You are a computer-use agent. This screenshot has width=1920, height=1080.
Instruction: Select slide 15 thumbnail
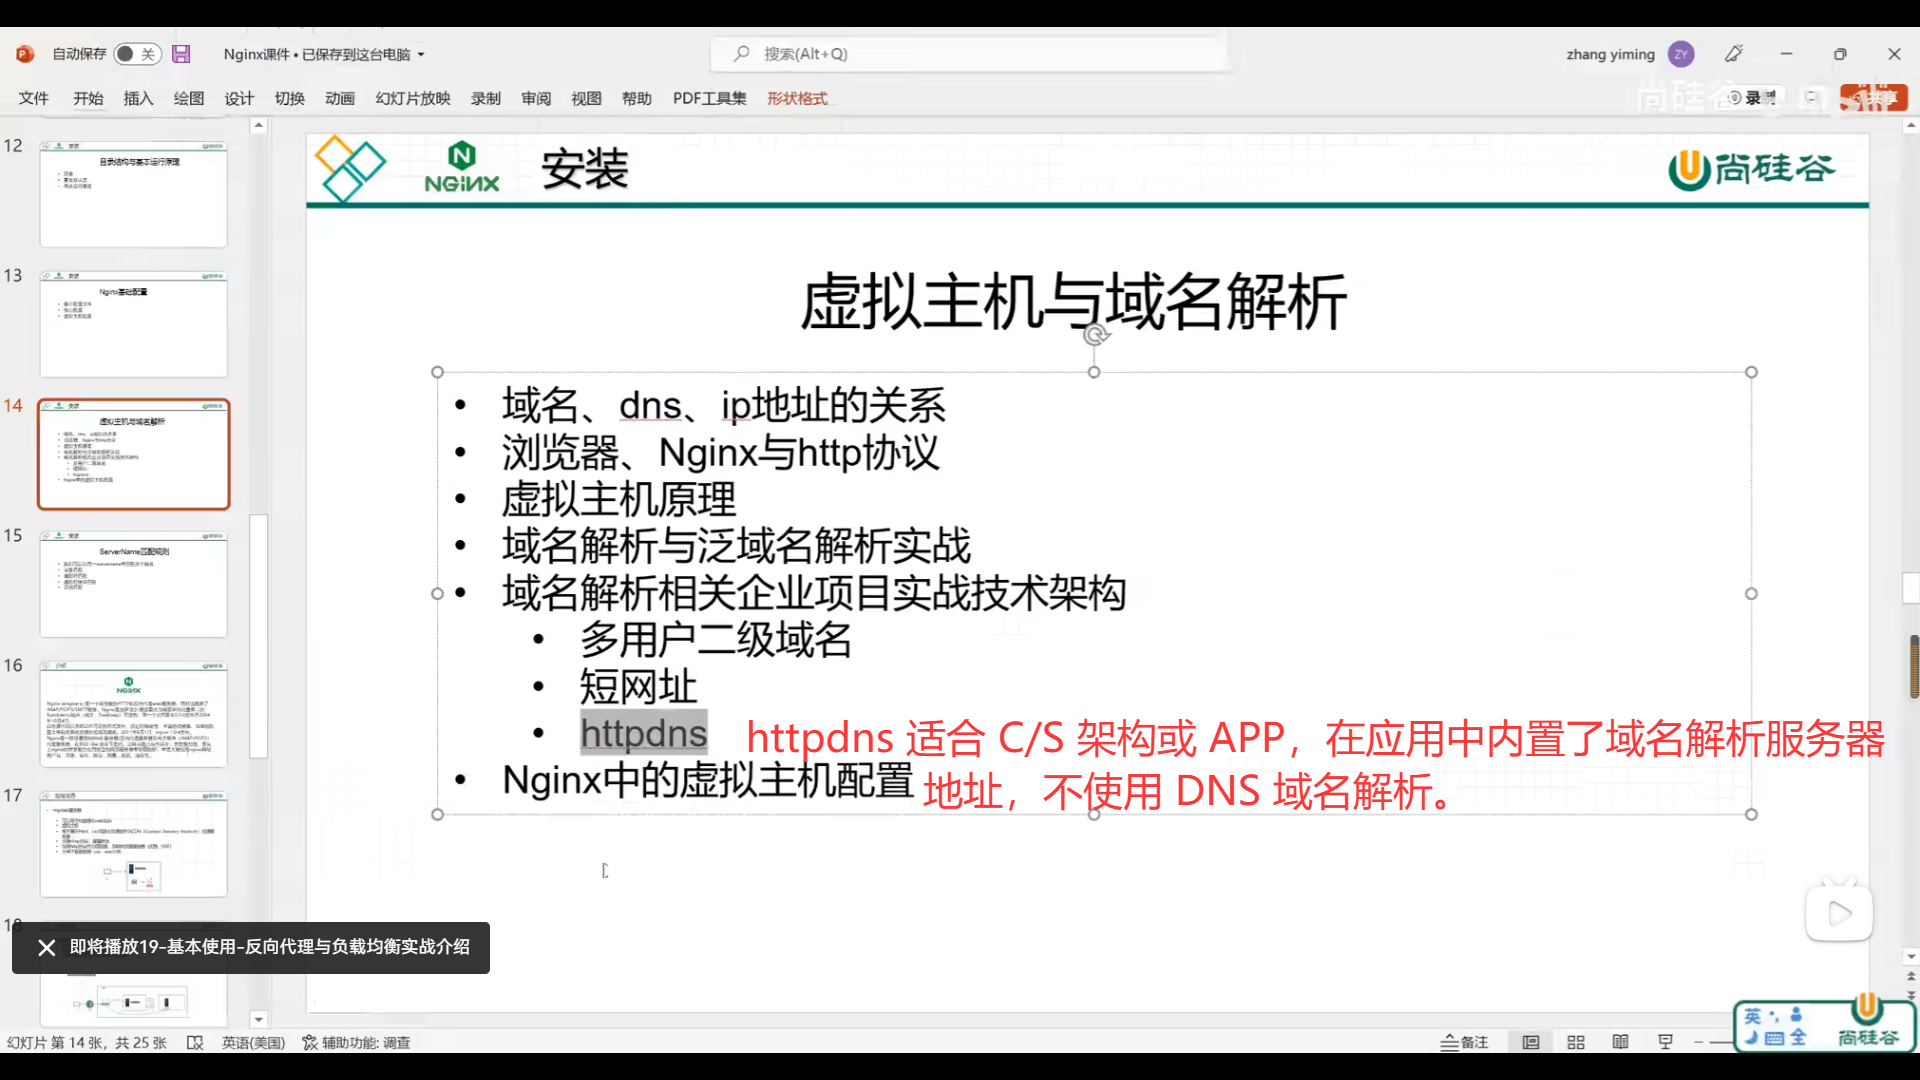tap(134, 584)
